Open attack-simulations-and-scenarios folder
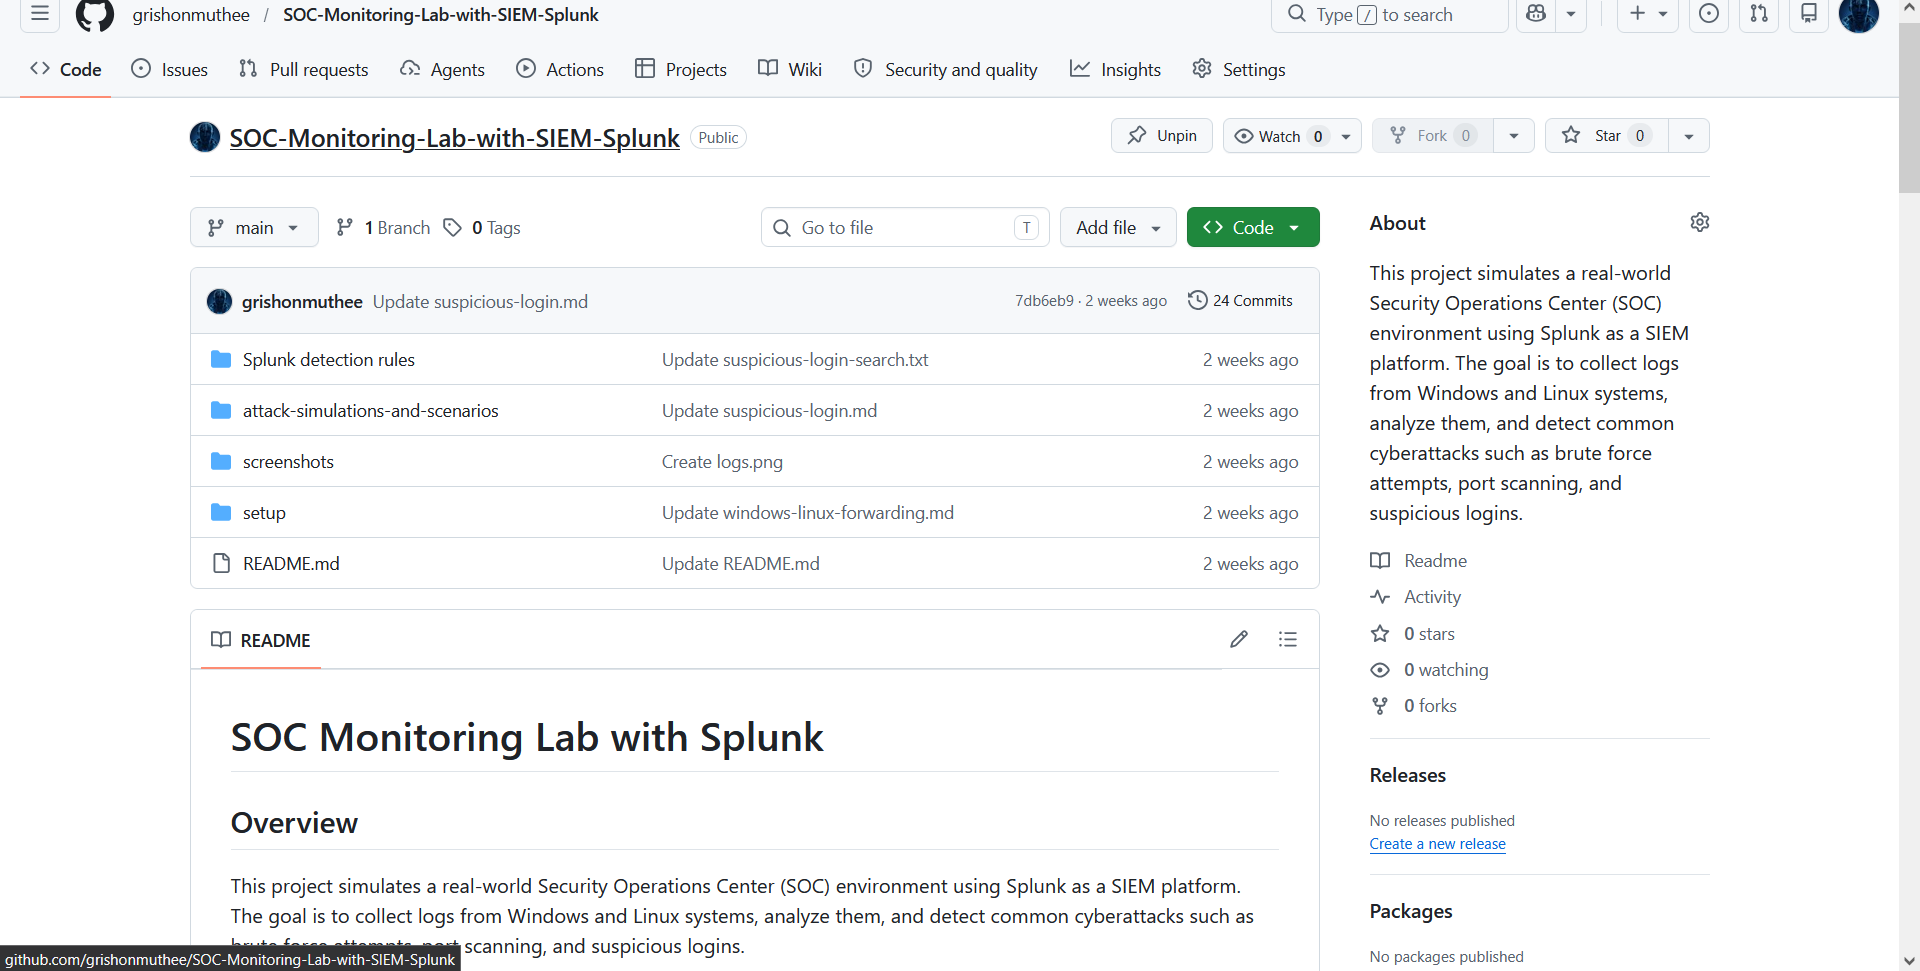Image resolution: width=1920 pixels, height=971 pixels. point(370,411)
